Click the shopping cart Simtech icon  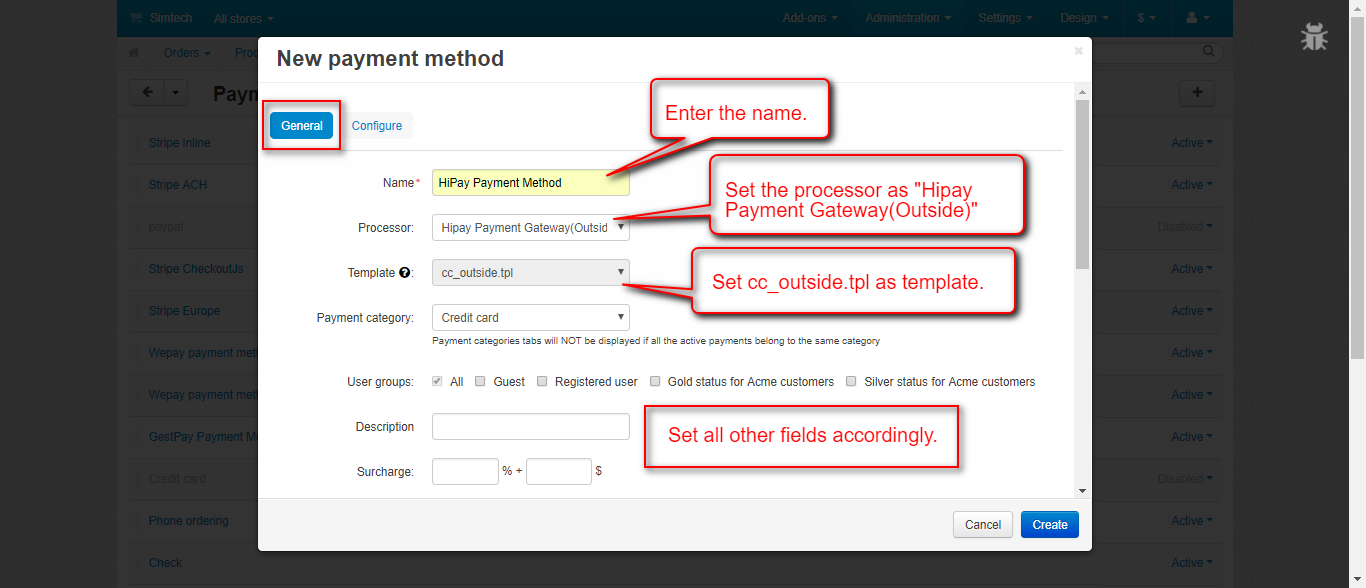coord(136,18)
